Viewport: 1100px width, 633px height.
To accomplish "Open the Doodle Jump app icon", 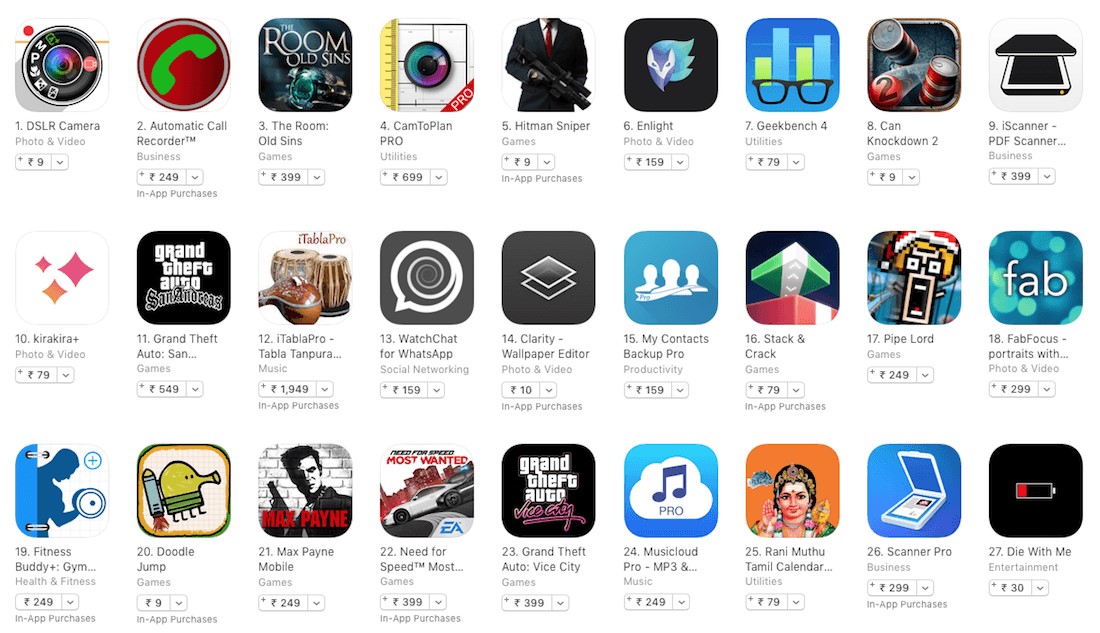I will click(x=183, y=491).
